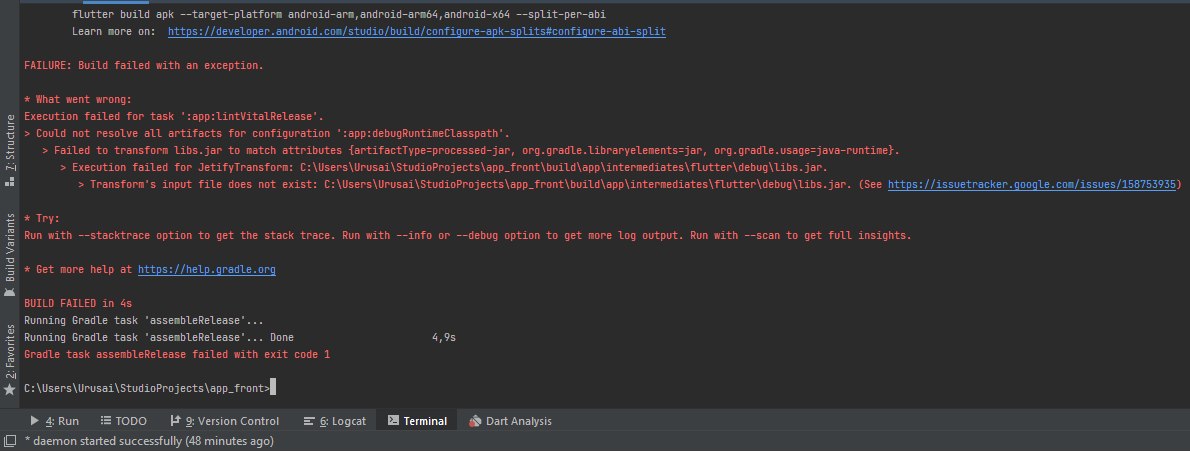Open the Logcat tab

pos(337,421)
